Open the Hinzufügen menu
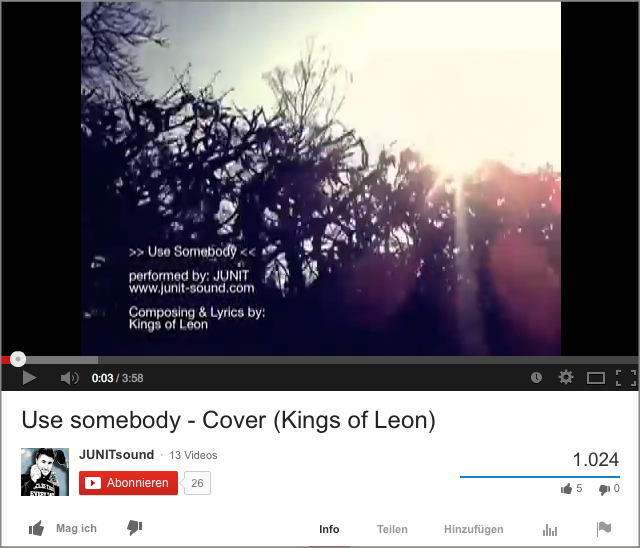 [473, 529]
